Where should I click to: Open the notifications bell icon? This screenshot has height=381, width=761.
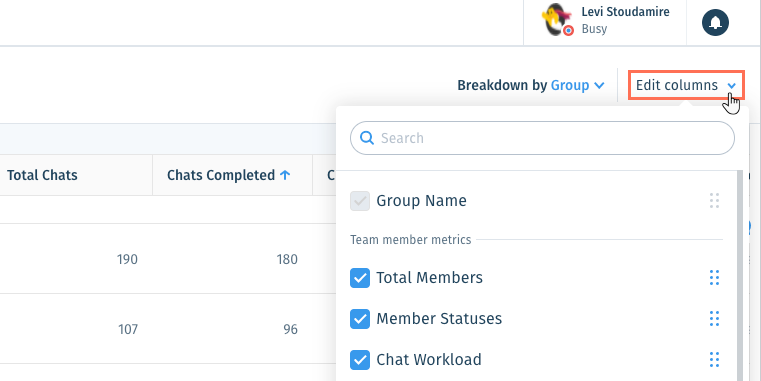[x=715, y=22]
